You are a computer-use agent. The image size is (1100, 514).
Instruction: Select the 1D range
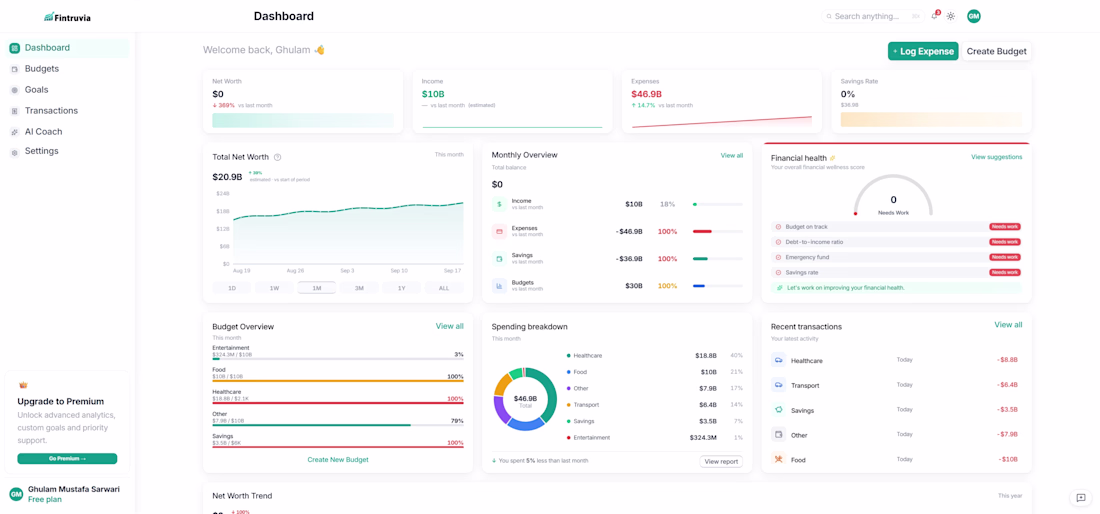tap(232, 288)
